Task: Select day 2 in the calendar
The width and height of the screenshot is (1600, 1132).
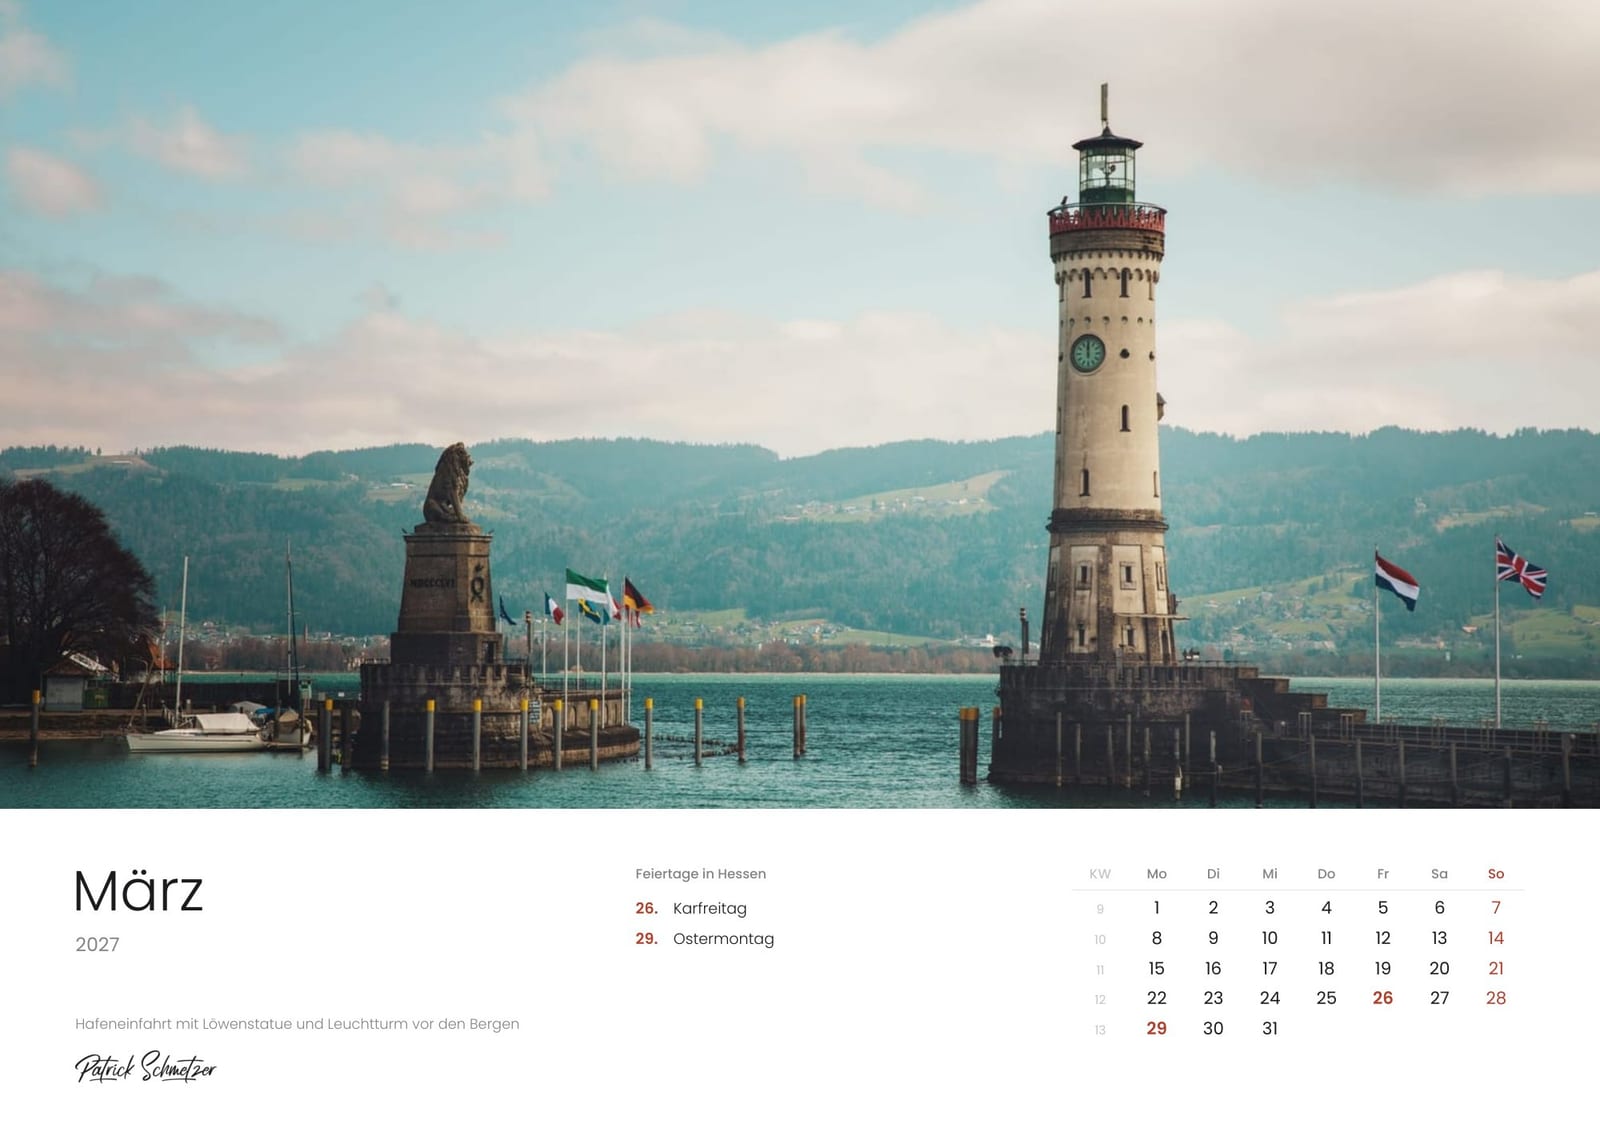Action: [1213, 908]
